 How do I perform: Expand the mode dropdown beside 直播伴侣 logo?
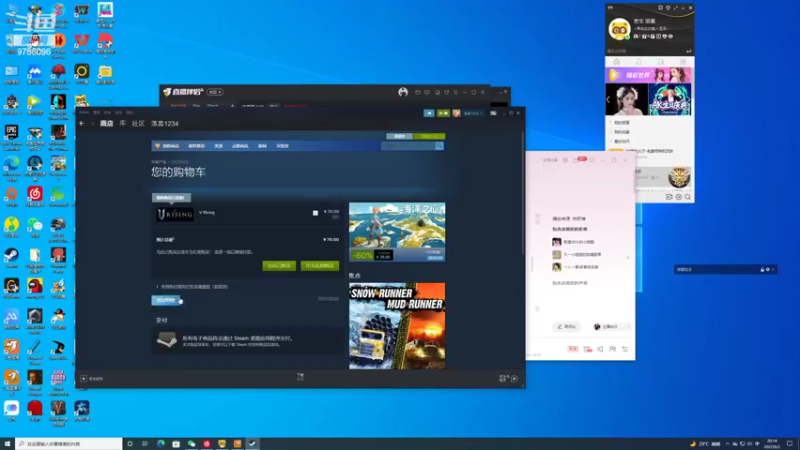215,92
